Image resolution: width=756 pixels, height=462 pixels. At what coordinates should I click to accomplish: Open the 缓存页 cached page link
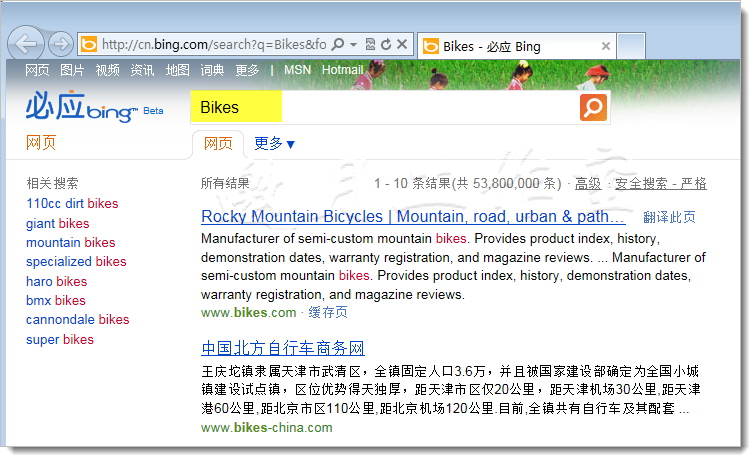(x=328, y=313)
